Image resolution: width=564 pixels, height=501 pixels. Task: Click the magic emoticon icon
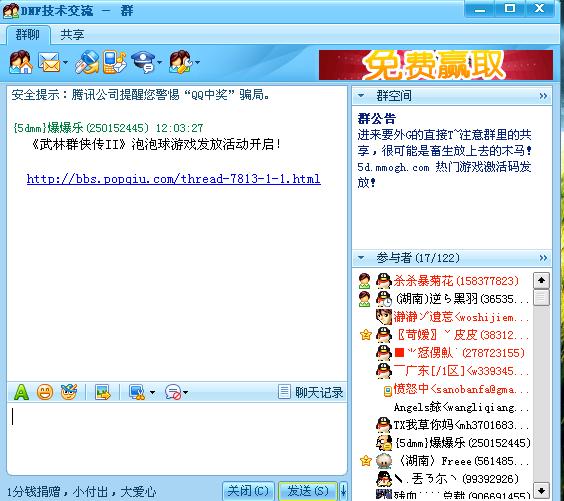pos(69,392)
